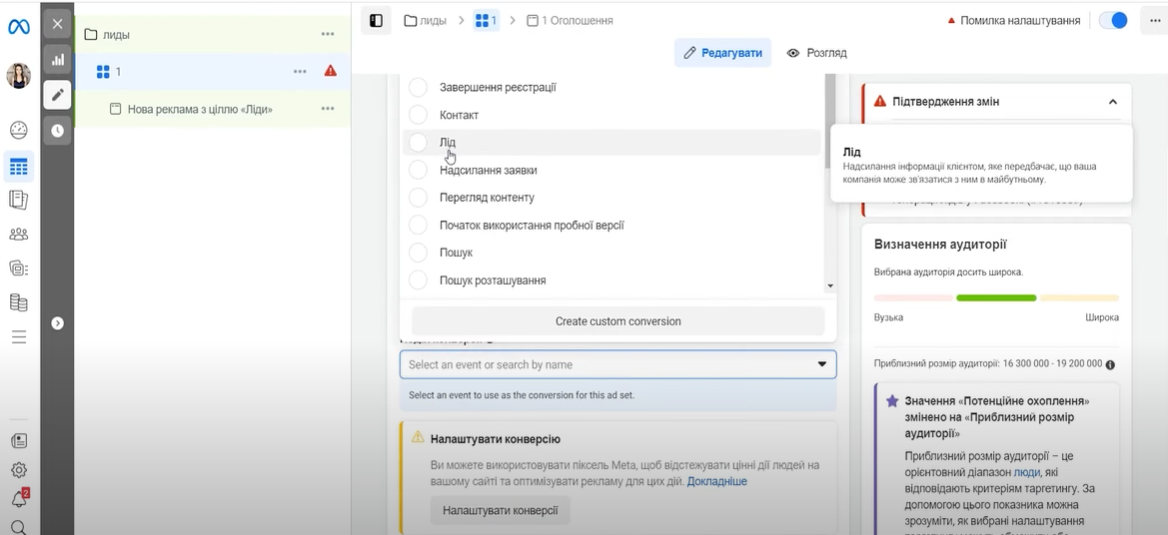1168x535 pixels.
Task: Click Create custom conversion button
Action: pos(618,321)
